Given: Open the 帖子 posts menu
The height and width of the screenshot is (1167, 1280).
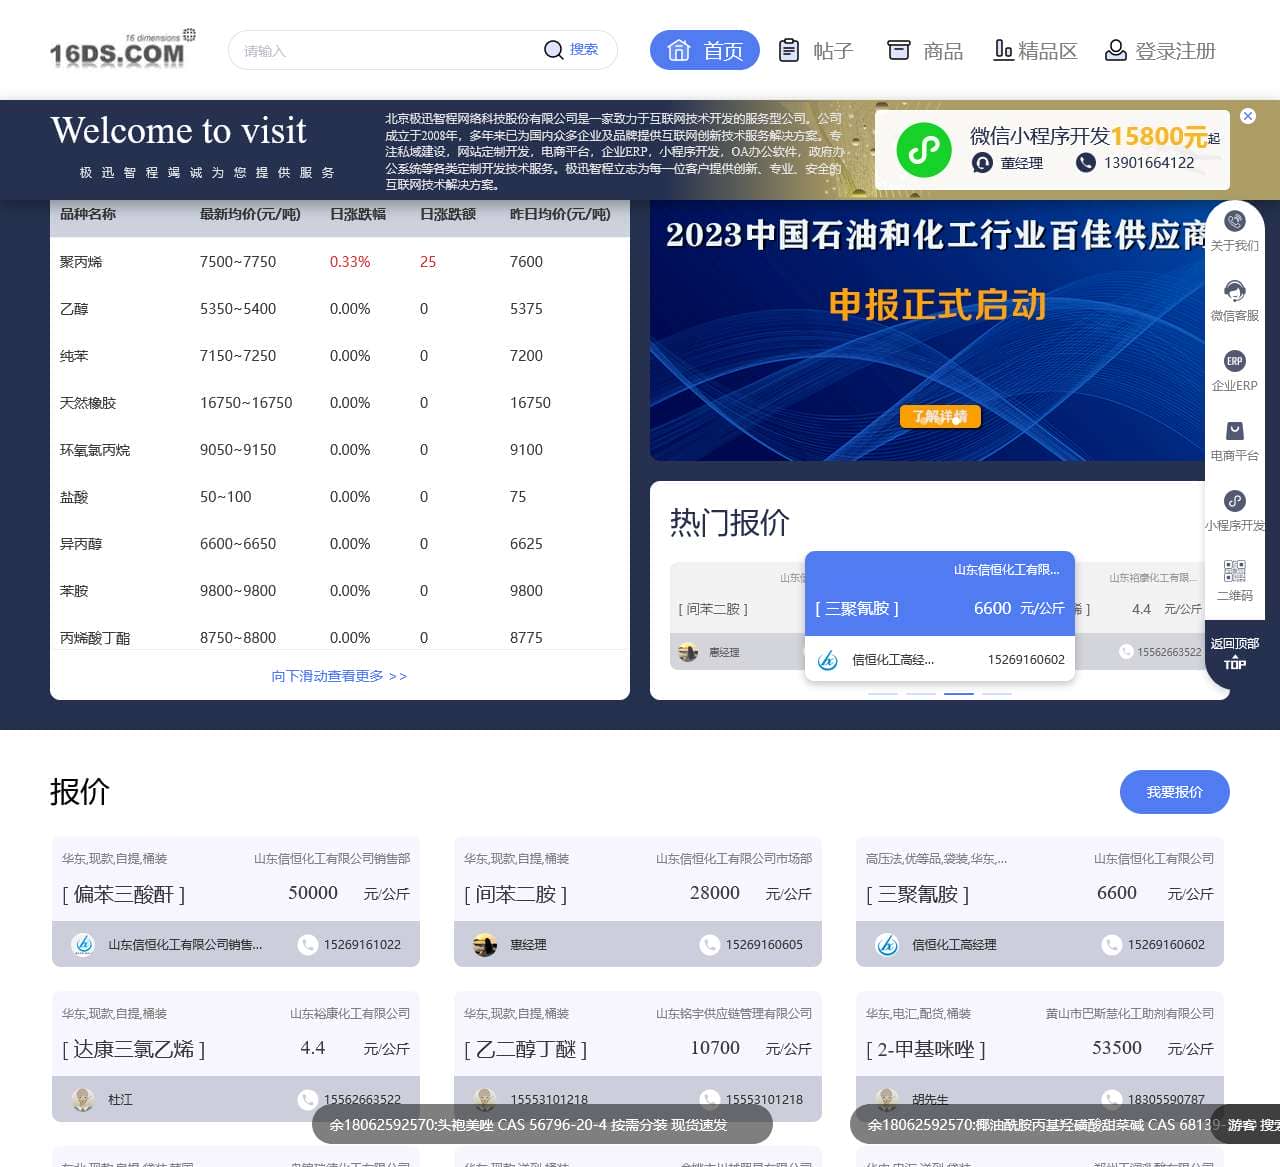Looking at the screenshot, I should coord(816,50).
